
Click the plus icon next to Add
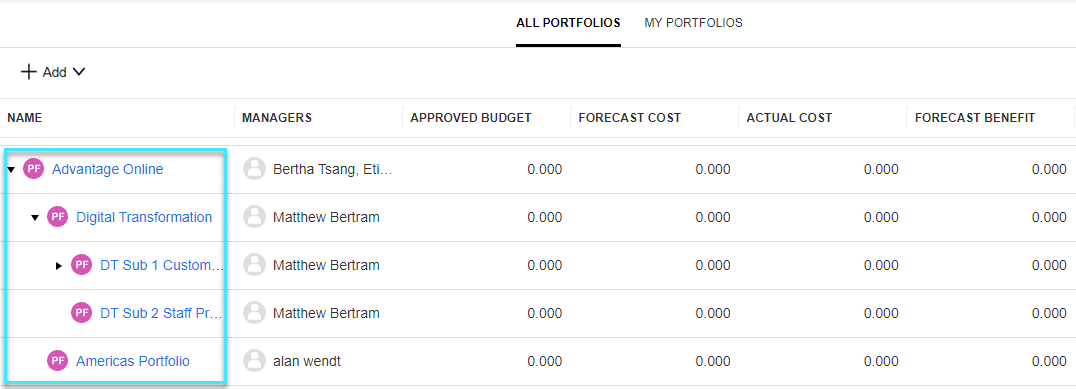(28, 72)
